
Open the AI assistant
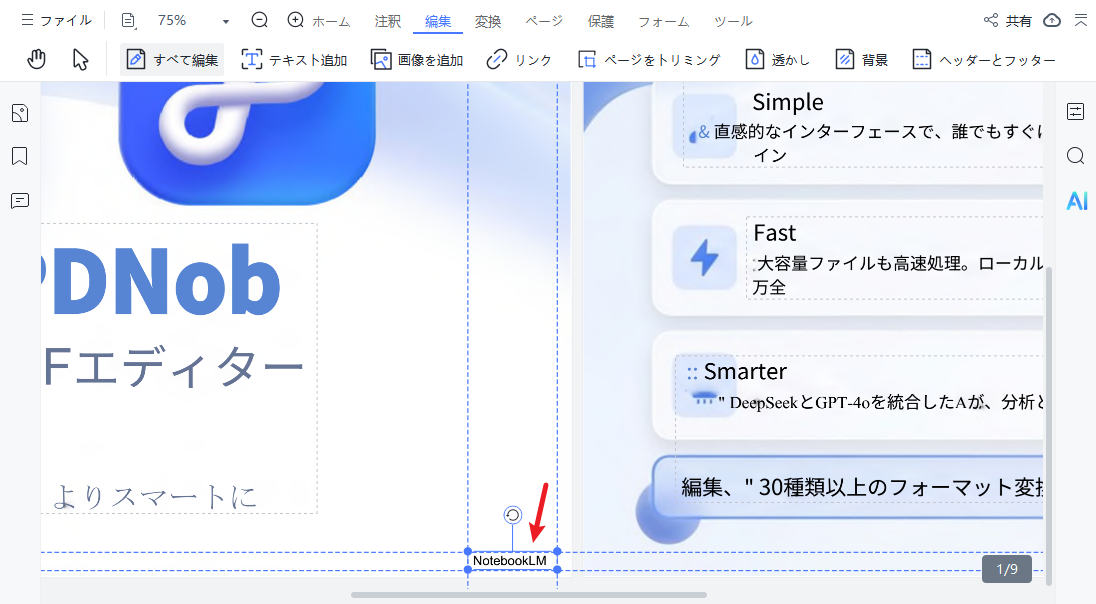[1076, 201]
